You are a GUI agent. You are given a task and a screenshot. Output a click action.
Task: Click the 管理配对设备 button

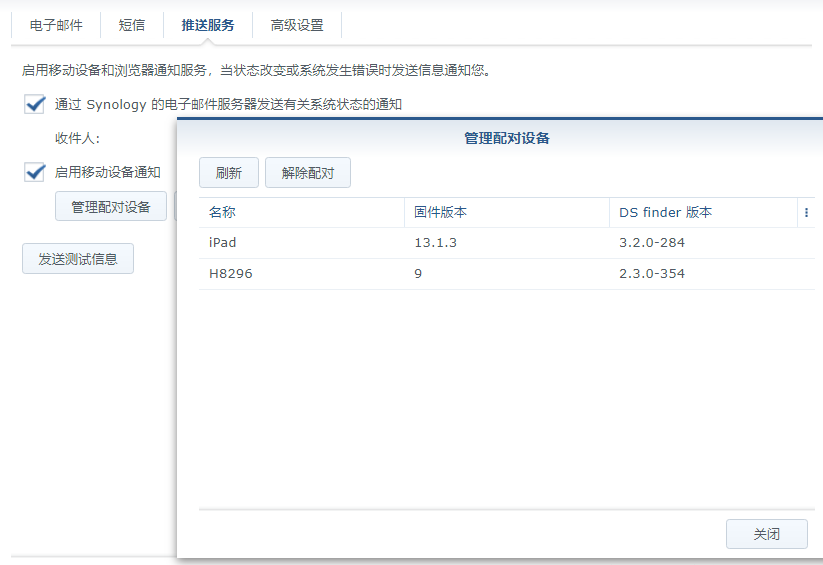(110, 207)
